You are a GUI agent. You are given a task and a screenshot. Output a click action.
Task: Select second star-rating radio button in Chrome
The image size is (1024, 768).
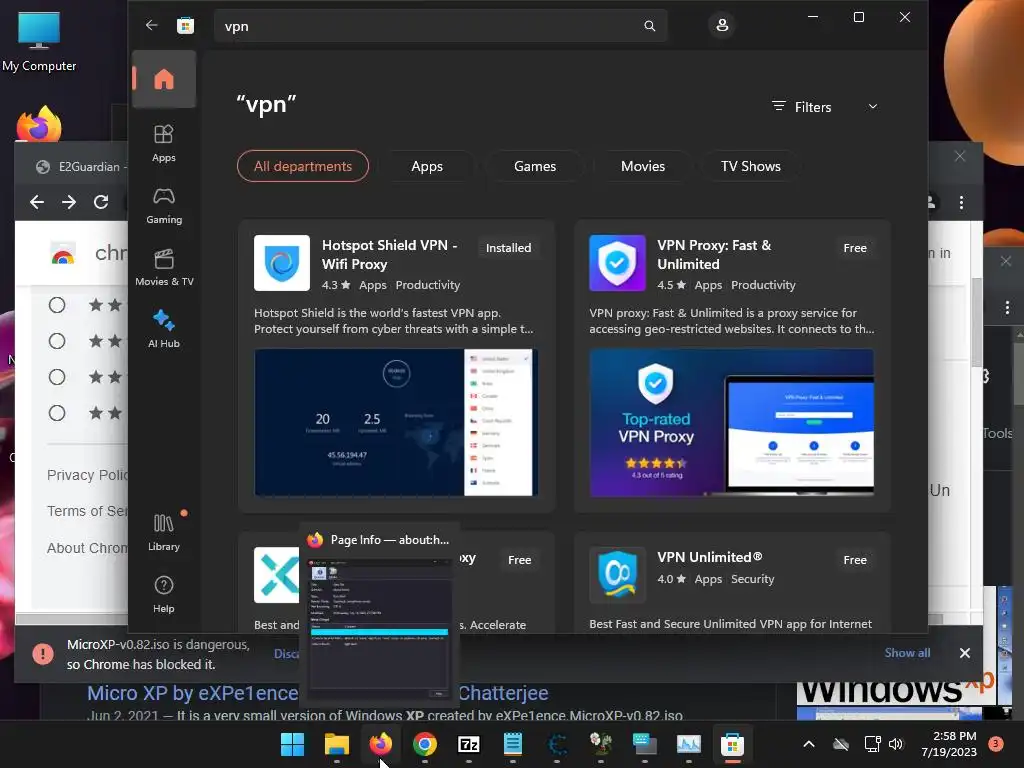click(57, 341)
